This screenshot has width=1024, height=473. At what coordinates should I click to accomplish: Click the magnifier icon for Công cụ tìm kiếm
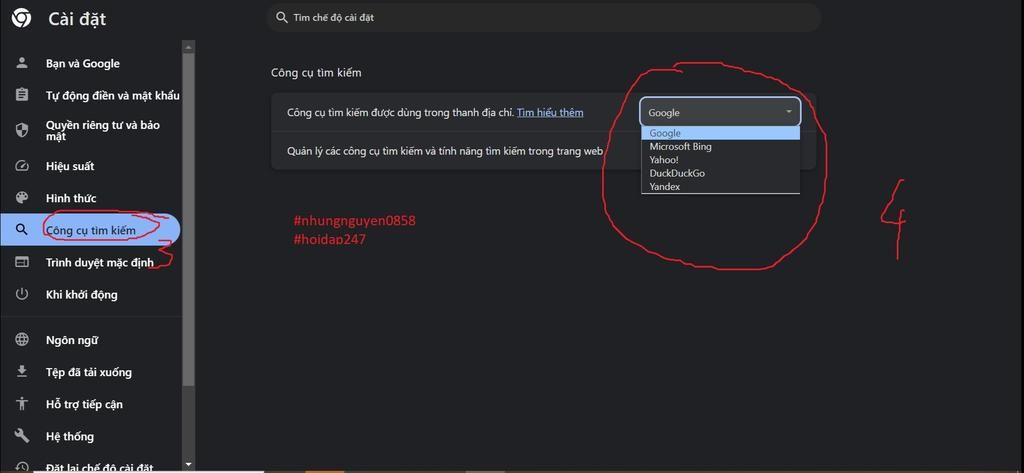pyautogui.click(x=22, y=230)
